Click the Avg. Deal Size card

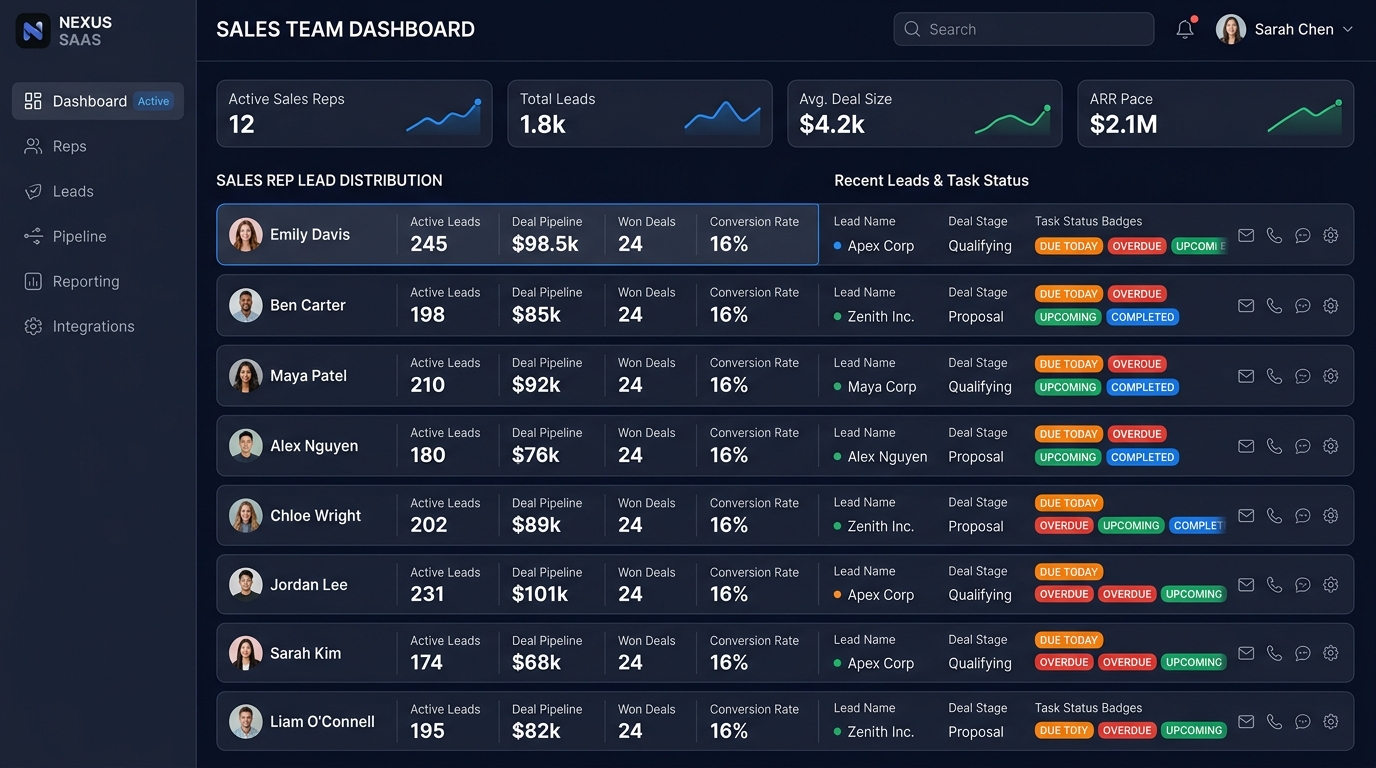(925, 114)
